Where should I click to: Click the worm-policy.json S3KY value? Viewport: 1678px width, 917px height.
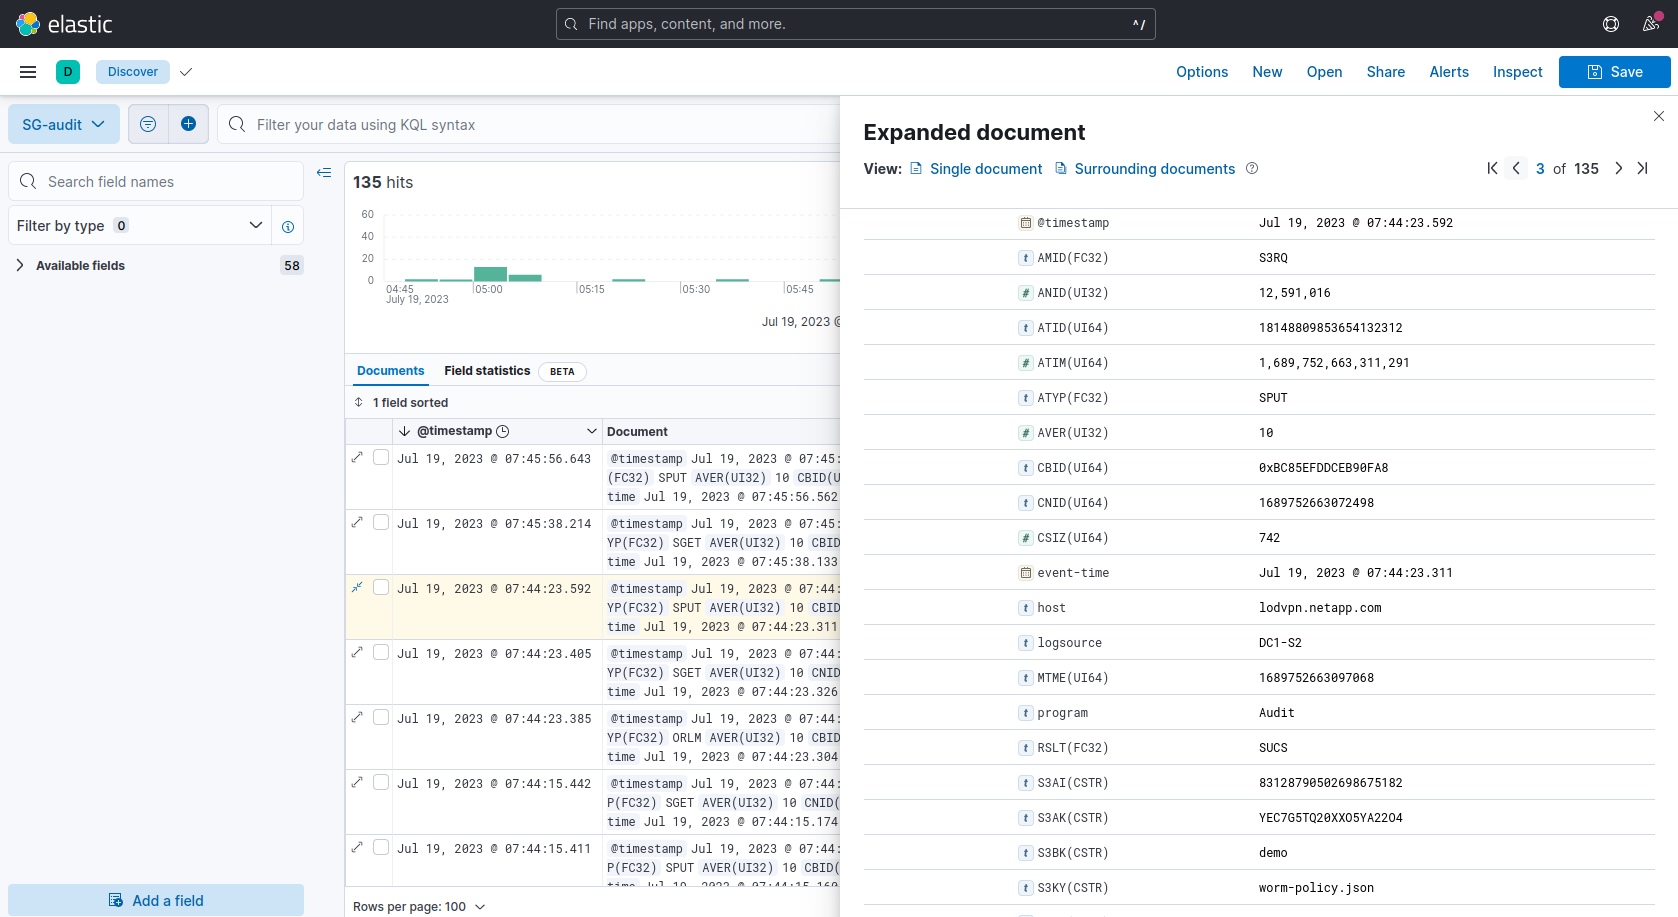pos(1316,888)
